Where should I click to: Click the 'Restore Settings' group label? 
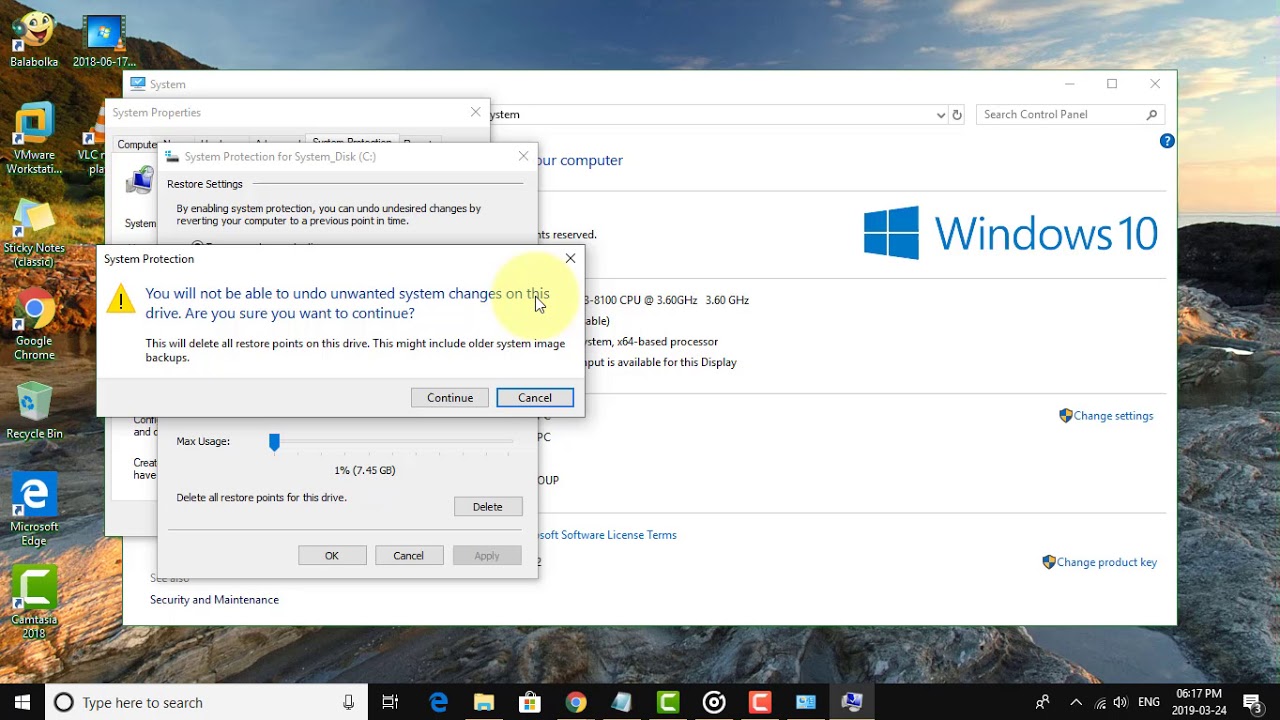tap(205, 184)
